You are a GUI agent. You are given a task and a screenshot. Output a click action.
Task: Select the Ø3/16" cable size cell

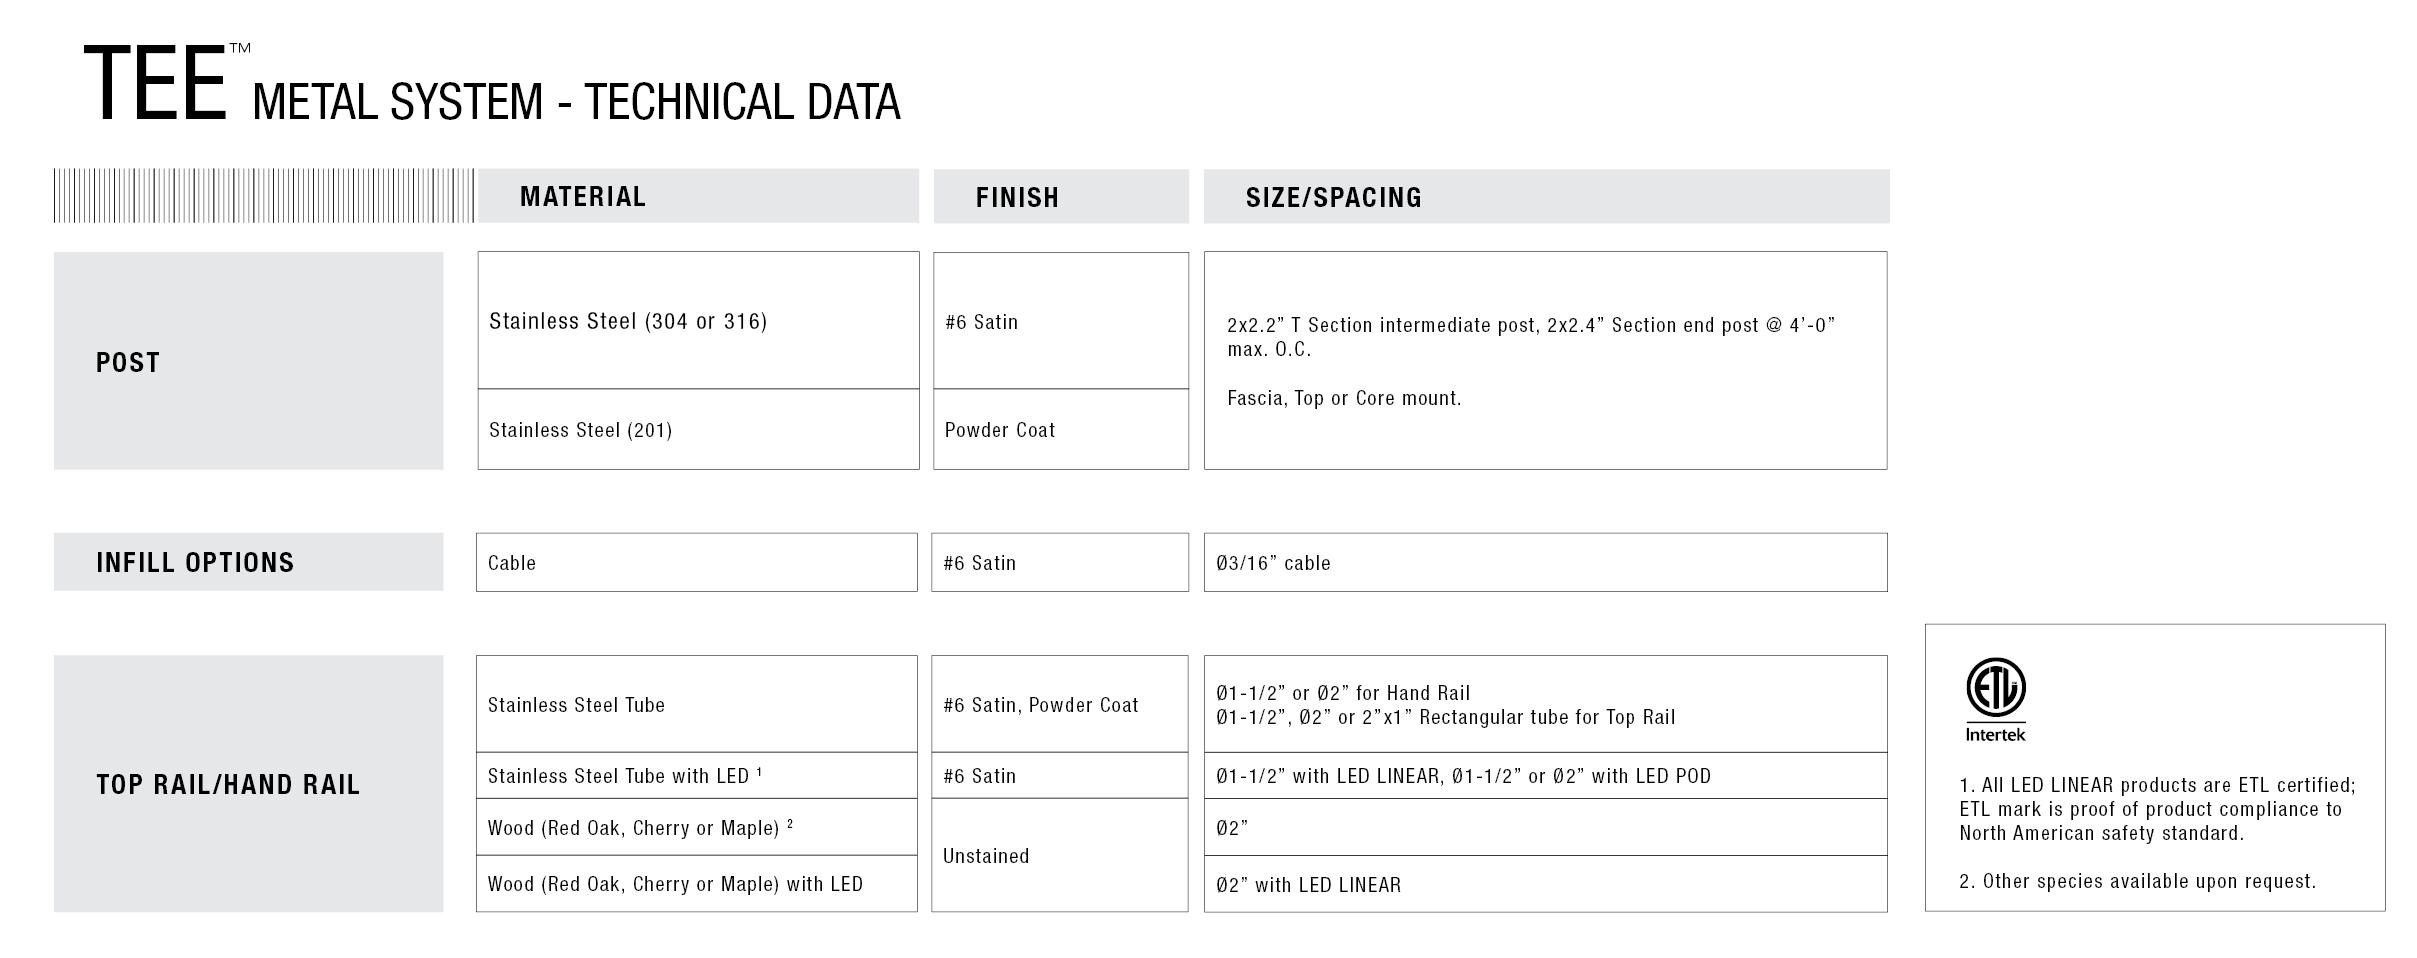coord(1545,562)
